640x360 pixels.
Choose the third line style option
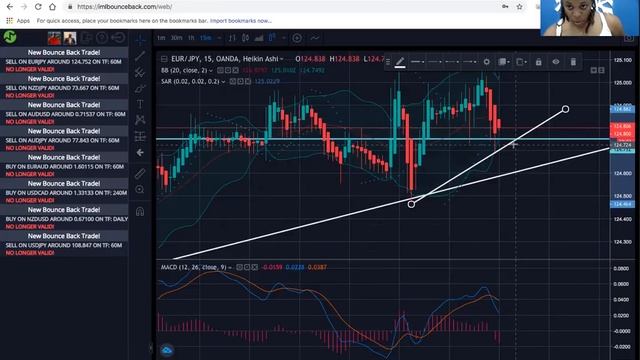pos(452,62)
